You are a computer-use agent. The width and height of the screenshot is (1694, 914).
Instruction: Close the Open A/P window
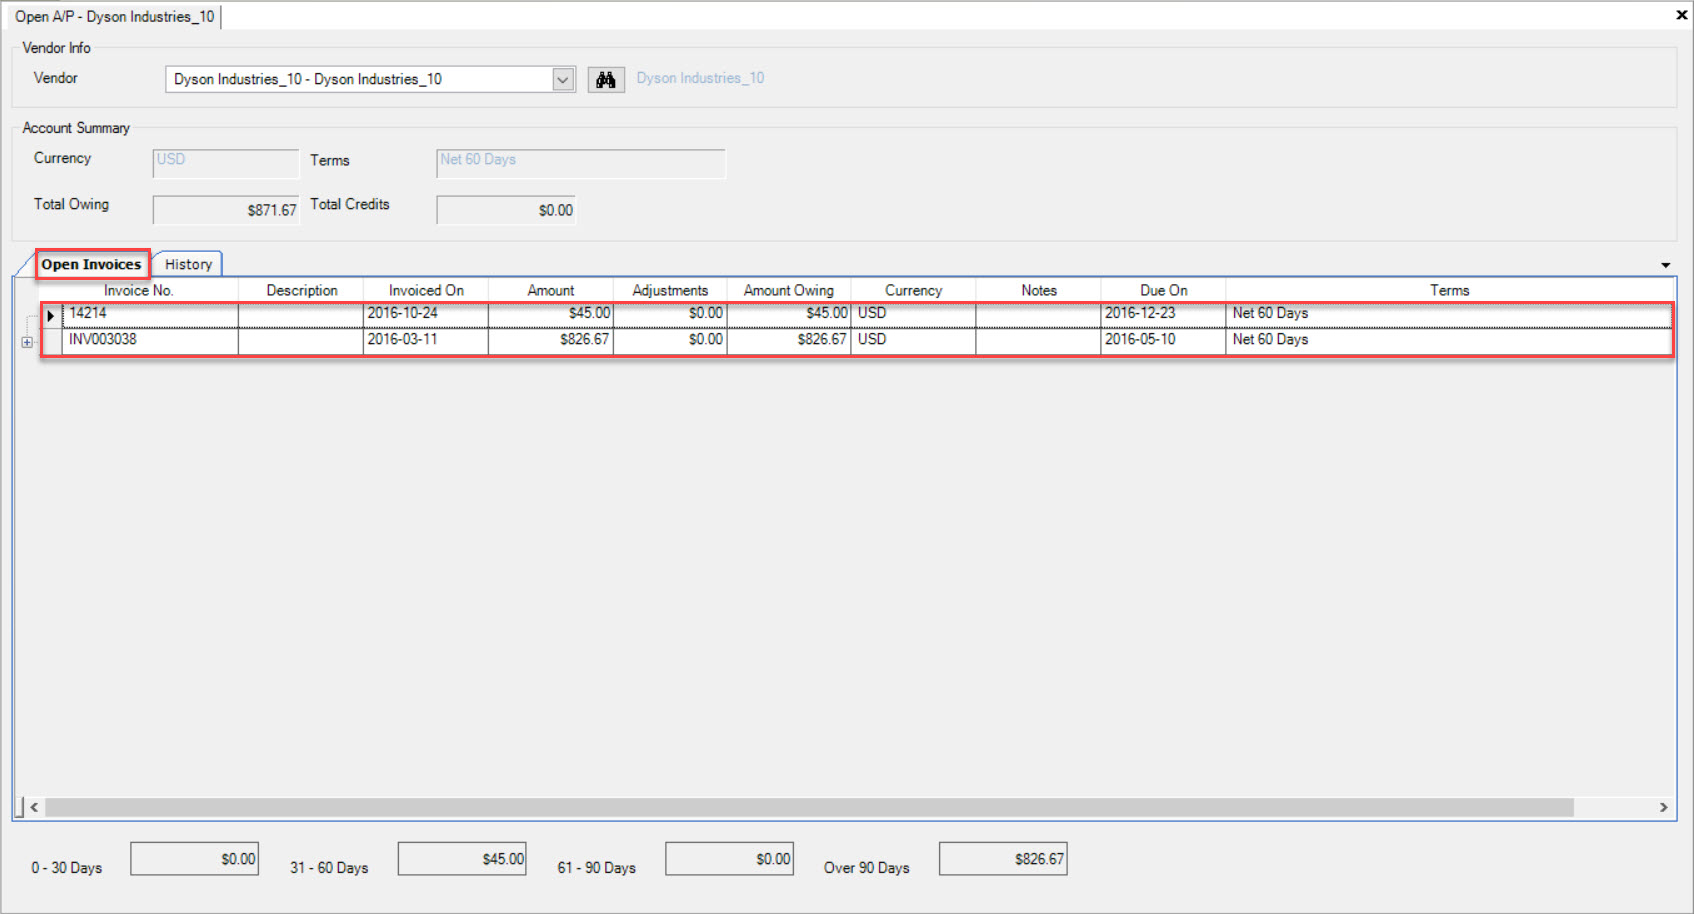pyautogui.click(x=1681, y=15)
